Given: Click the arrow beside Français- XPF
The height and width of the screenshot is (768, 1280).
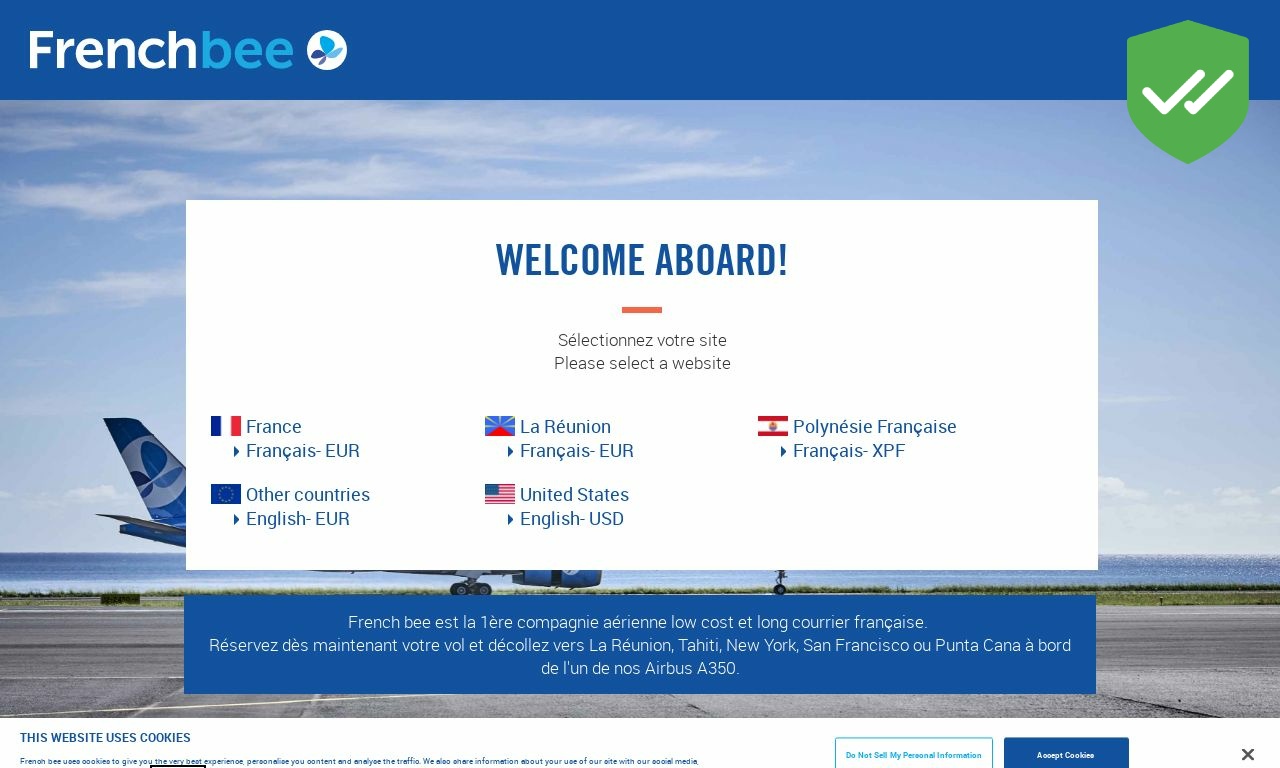Looking at the screenshot, I should click(x=784, y=452).
